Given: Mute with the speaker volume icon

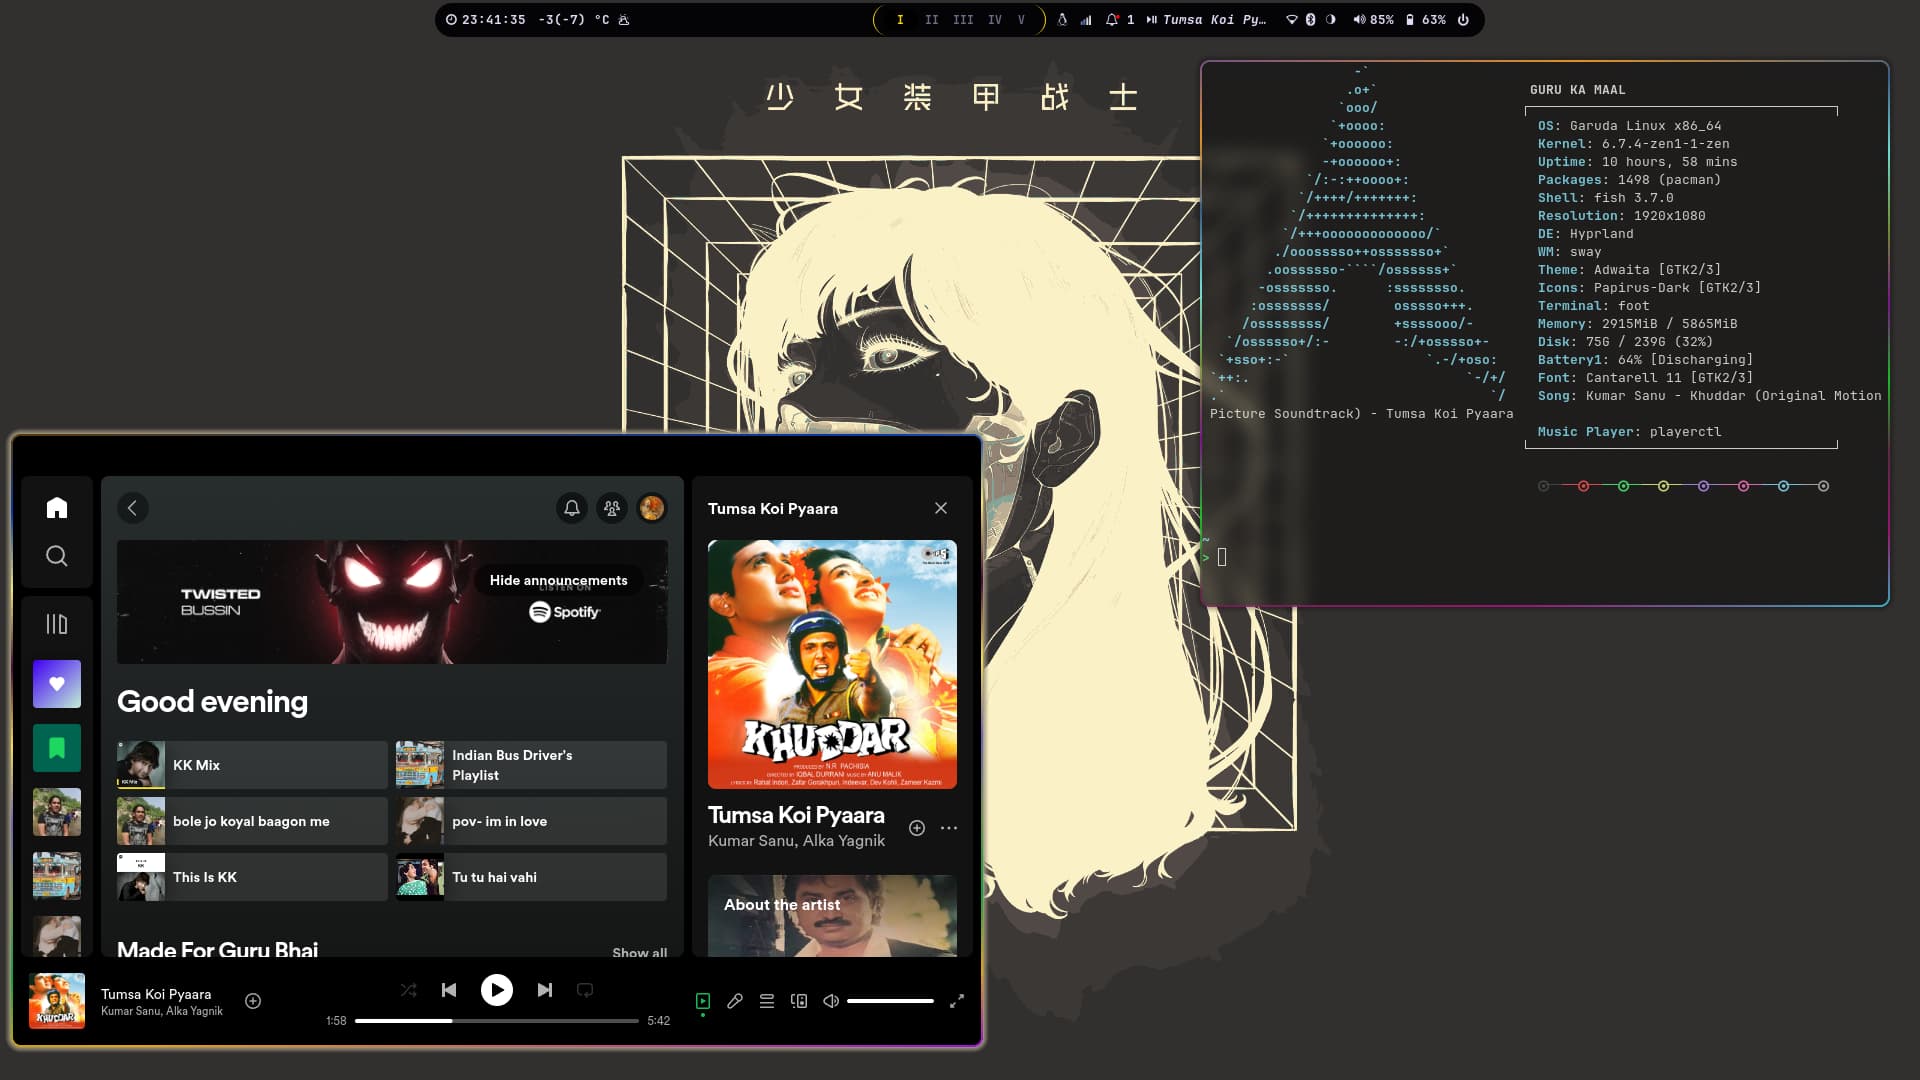Looking at the screenshot, I should coord(831,1001).
